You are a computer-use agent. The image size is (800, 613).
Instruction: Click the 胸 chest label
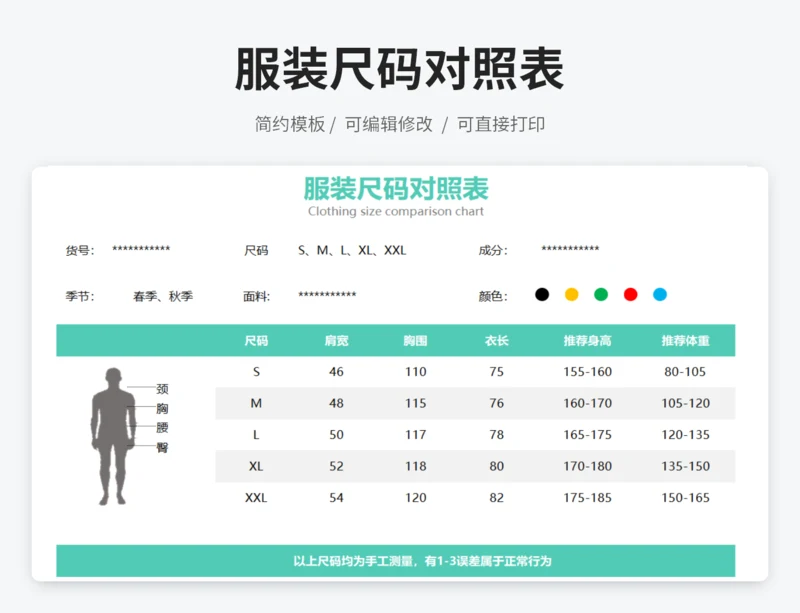point(162,408)
